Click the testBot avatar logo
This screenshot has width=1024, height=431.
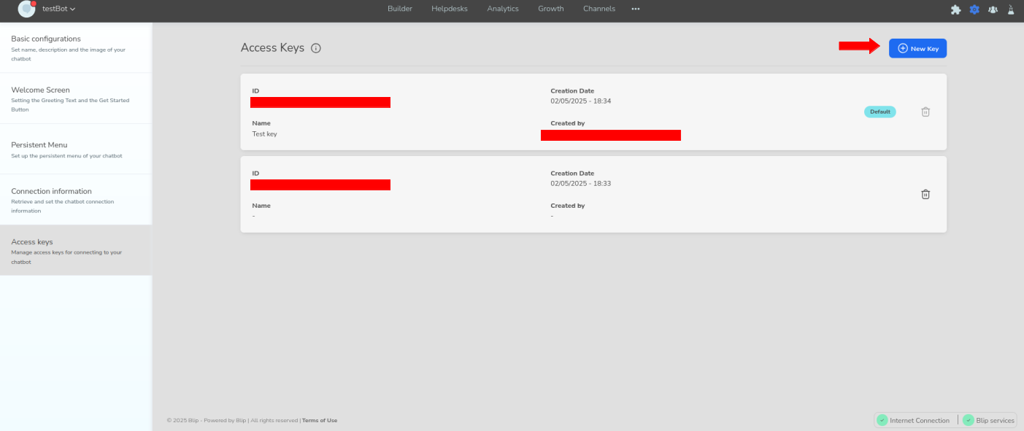tap(26, 9)
